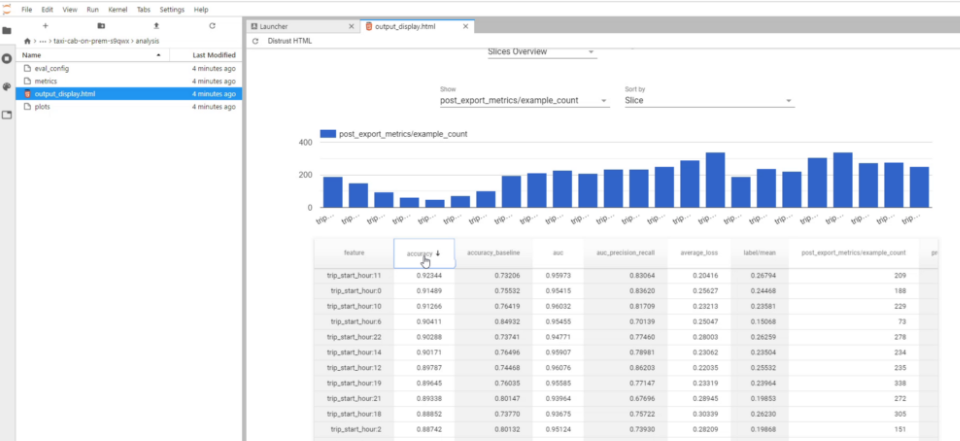Click the plots file icon
The height and width of the screenshot is (441, 960).
[27, 107]
